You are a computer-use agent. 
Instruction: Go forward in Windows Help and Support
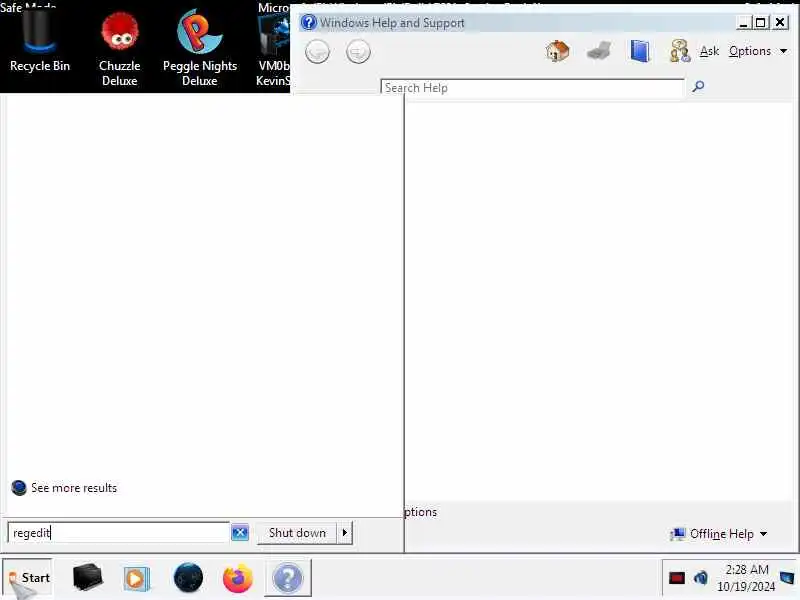coord(358,52)
